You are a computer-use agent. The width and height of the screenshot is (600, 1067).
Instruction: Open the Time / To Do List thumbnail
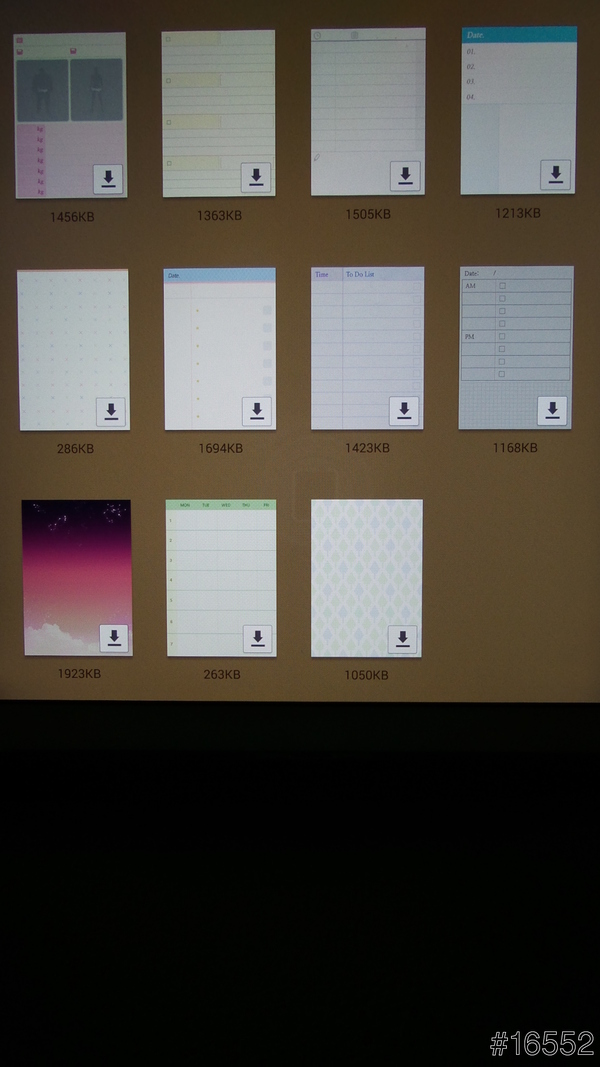[367, 348]
